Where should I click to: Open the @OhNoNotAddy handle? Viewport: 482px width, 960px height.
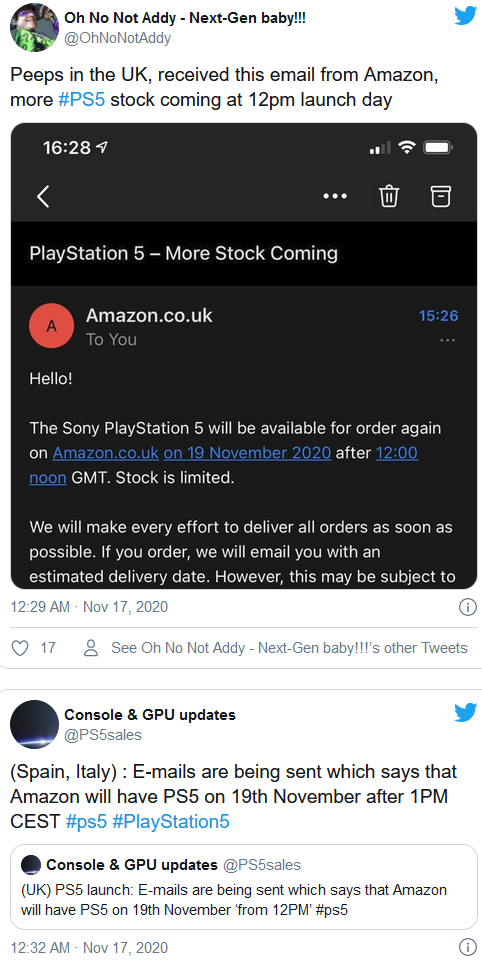click(118, 38)
